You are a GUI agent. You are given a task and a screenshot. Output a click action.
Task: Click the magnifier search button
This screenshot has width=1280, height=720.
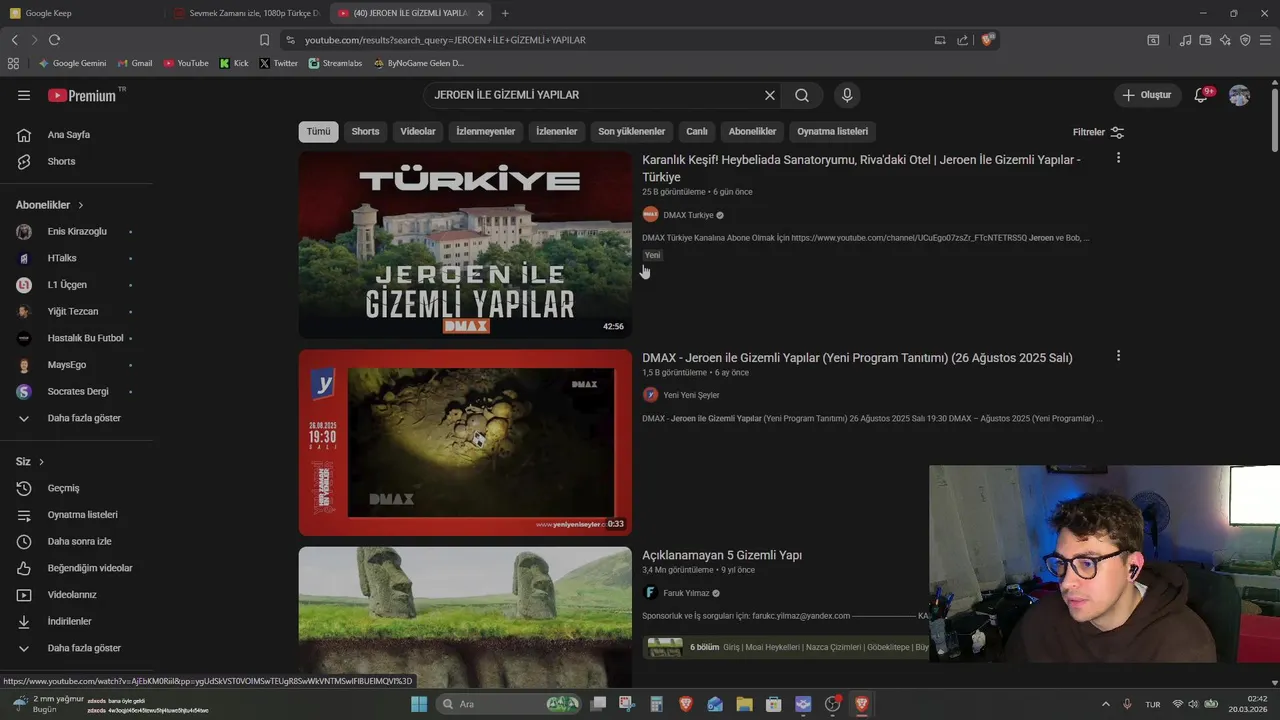click(802, 95)
